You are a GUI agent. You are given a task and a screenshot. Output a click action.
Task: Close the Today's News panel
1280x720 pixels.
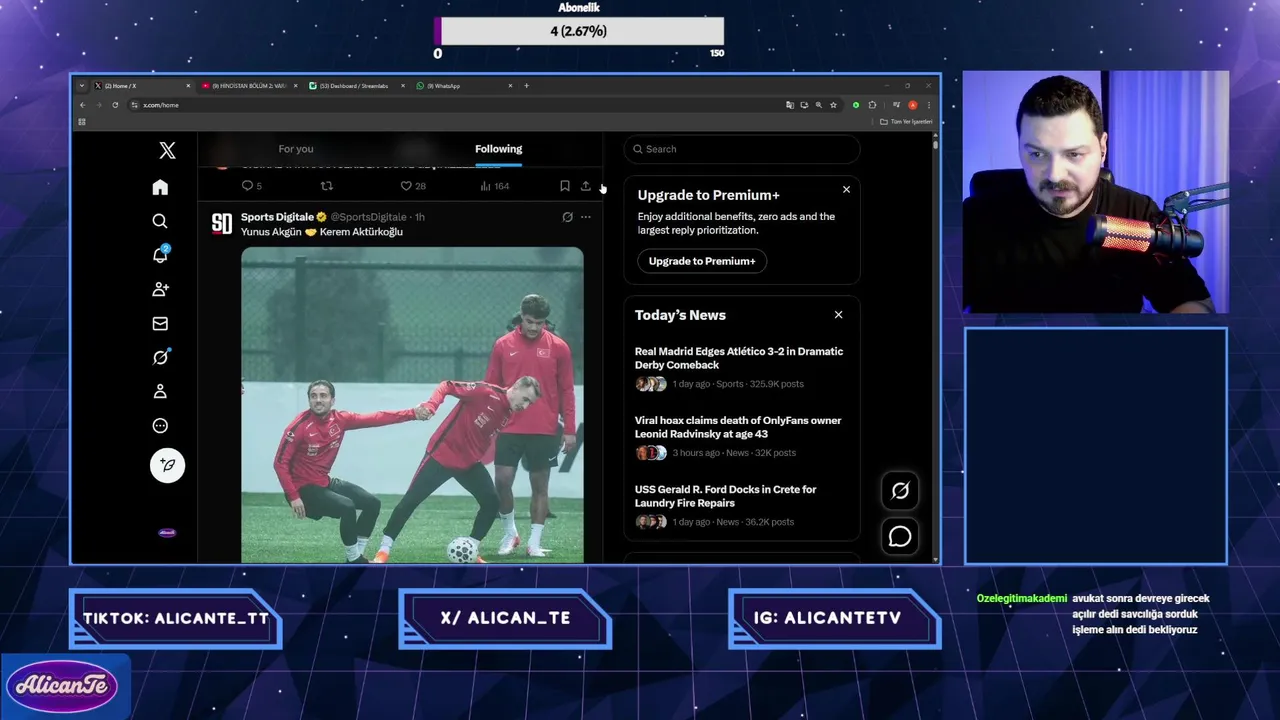pyautogui.click(x=838, y=315)
